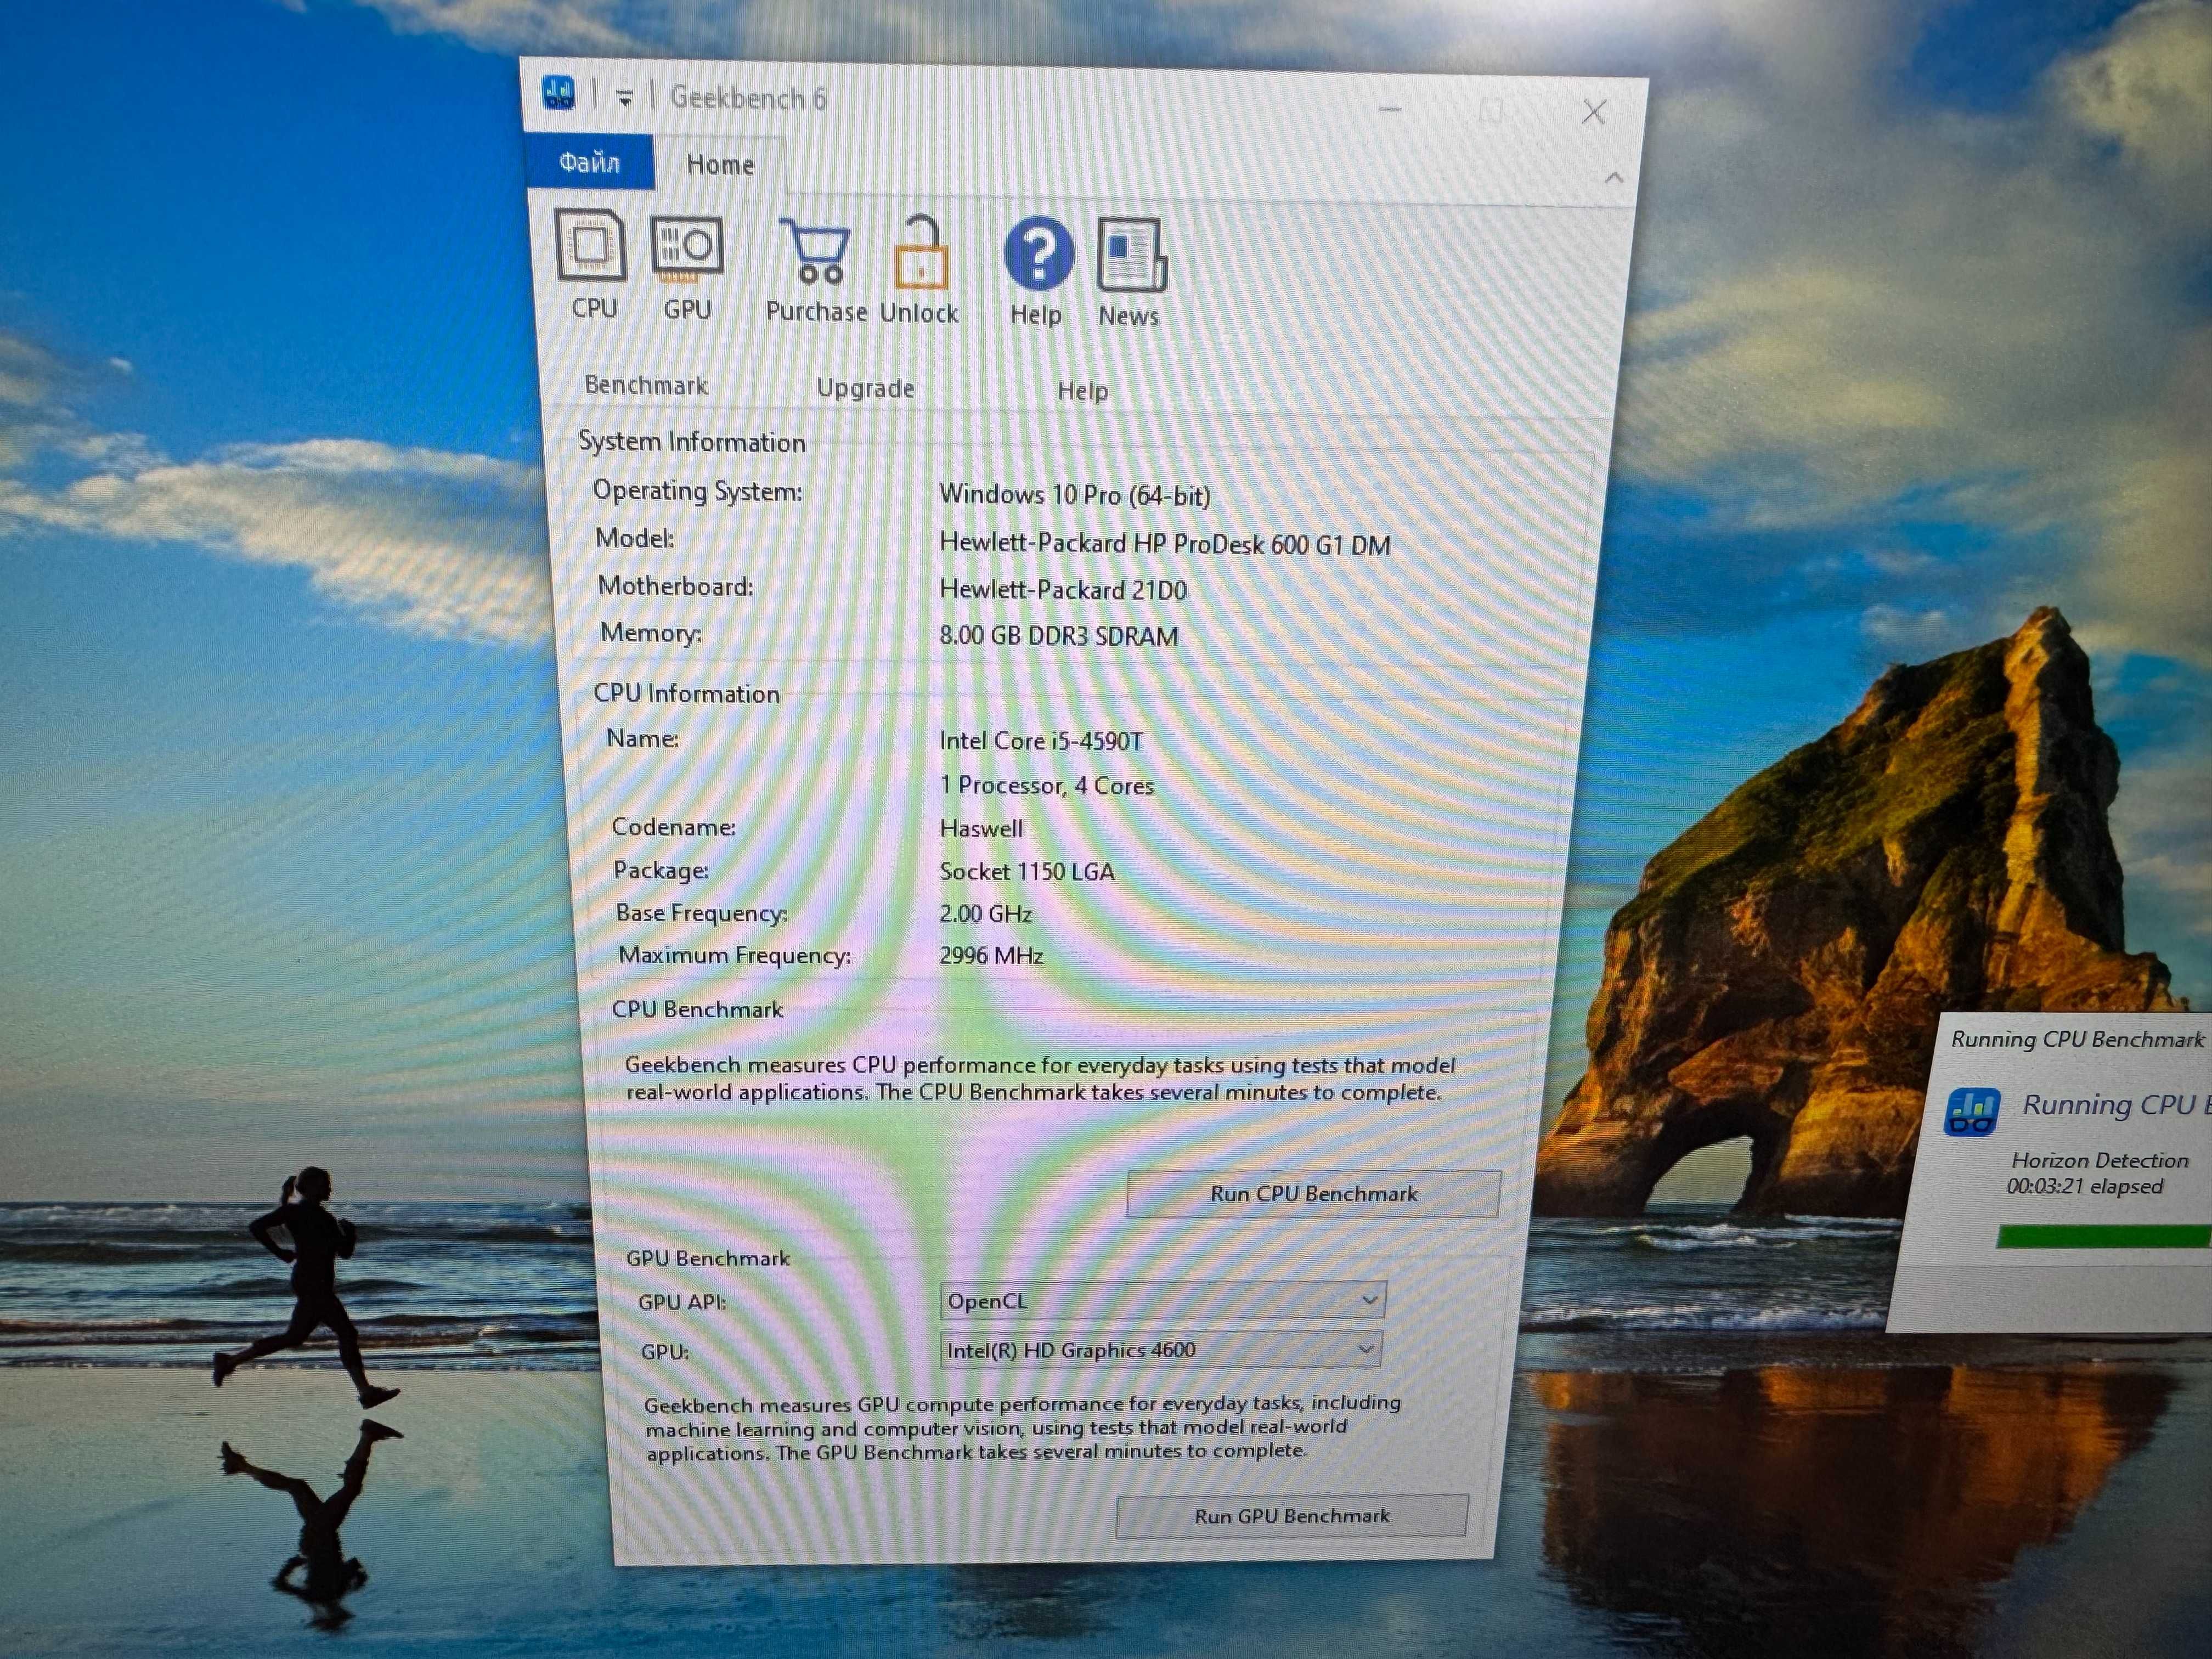Click the 'CPU Information' section heading

(x=686, y=694)
